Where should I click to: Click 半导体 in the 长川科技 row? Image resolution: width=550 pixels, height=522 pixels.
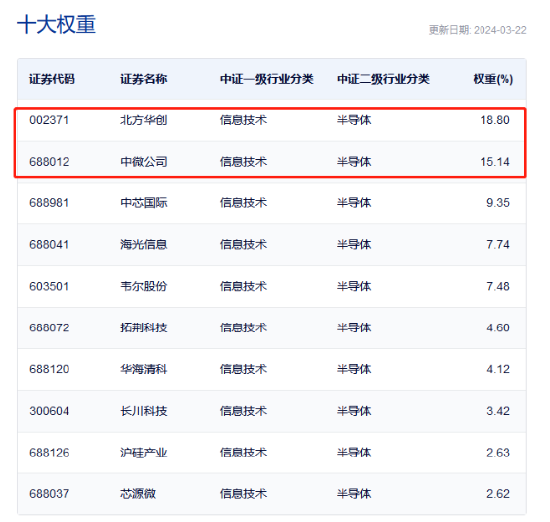coord(354,411)
